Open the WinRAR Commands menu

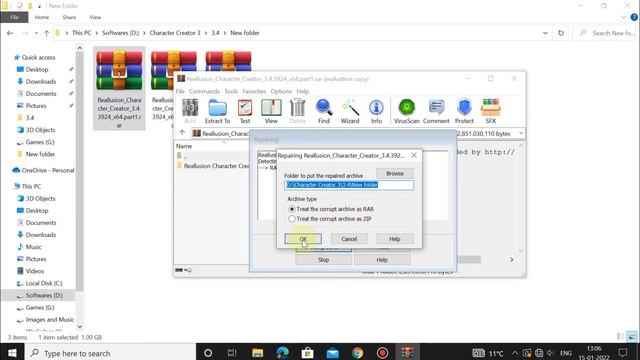[x=204, y=91]
